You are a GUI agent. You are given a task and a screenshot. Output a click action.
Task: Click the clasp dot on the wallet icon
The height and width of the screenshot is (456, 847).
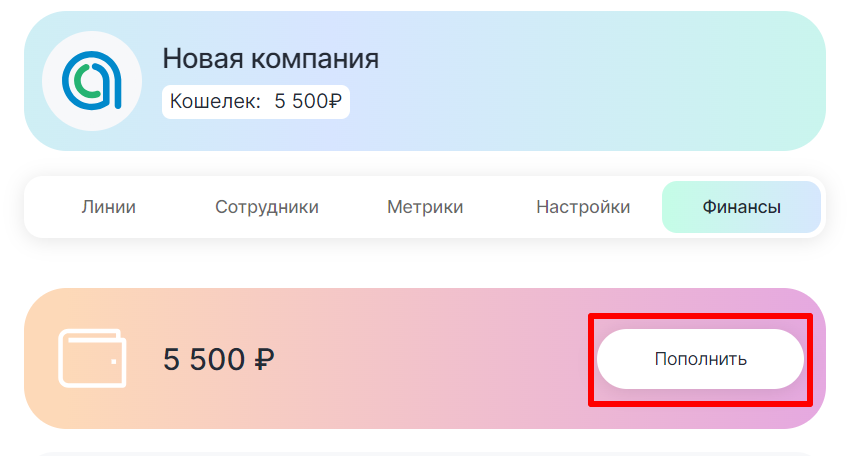point(114,361)
